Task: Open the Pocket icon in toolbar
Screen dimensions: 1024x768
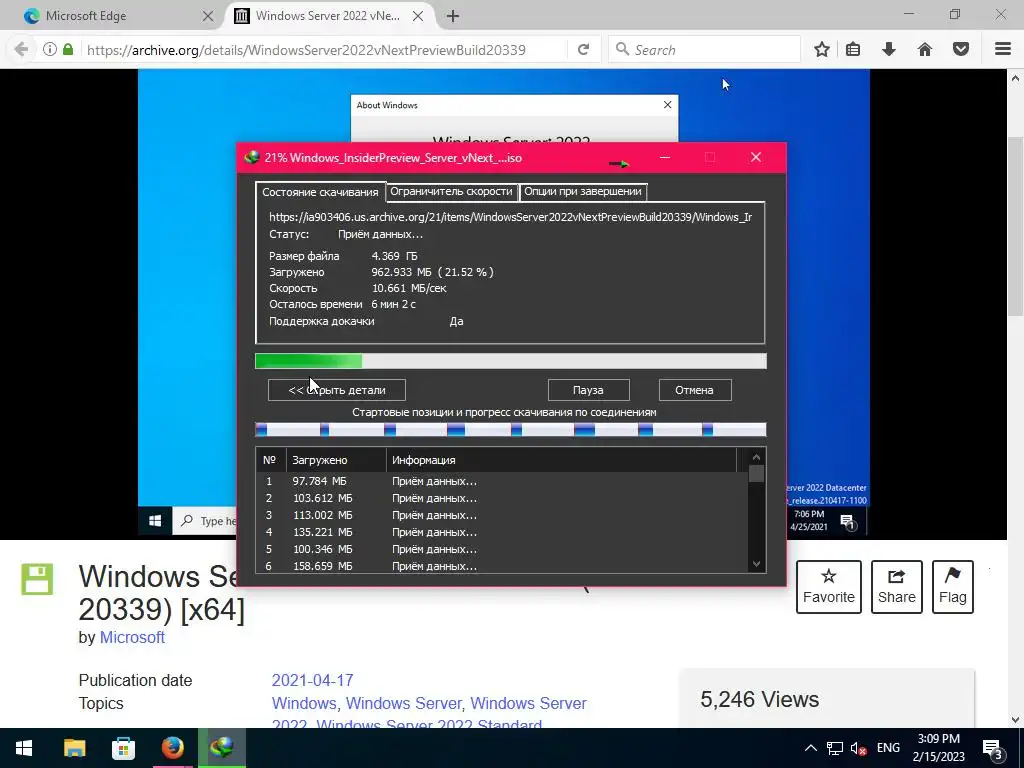Action: pos(961,50)
